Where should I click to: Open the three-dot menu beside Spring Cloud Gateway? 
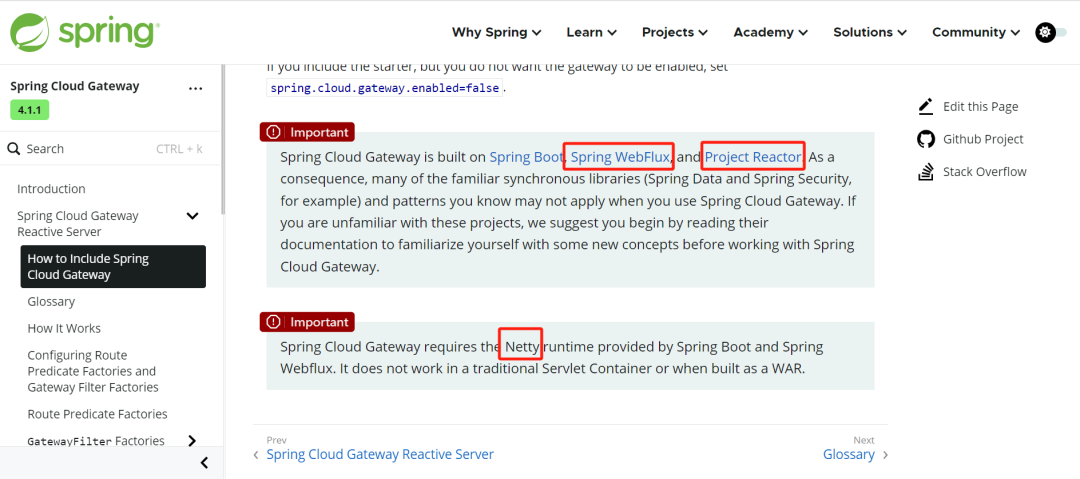tap(196, 88)
